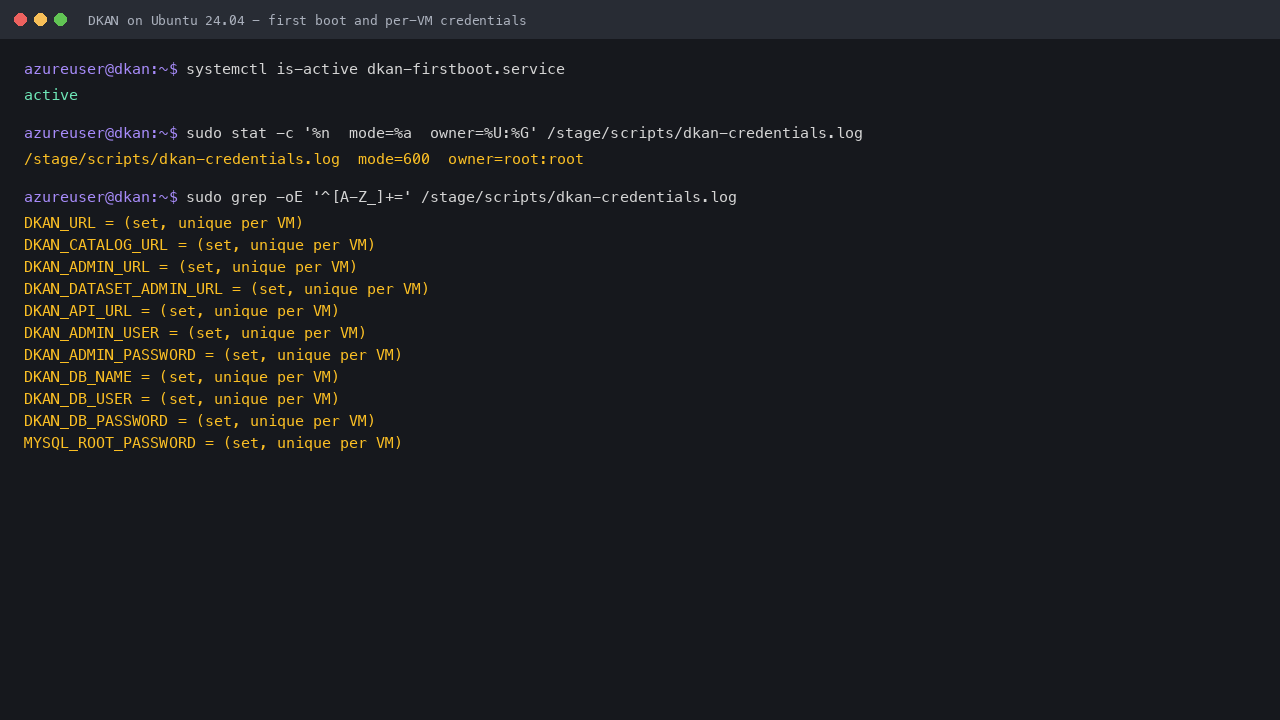
Task: Click the sudo grep -oE command line
Action: pyautogui.click(x=461, y=197)
